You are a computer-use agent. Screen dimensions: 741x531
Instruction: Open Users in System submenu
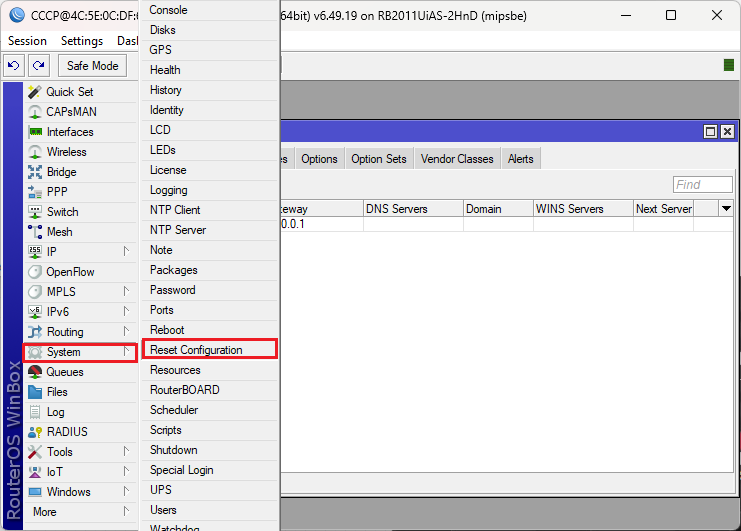pos(209,510)
